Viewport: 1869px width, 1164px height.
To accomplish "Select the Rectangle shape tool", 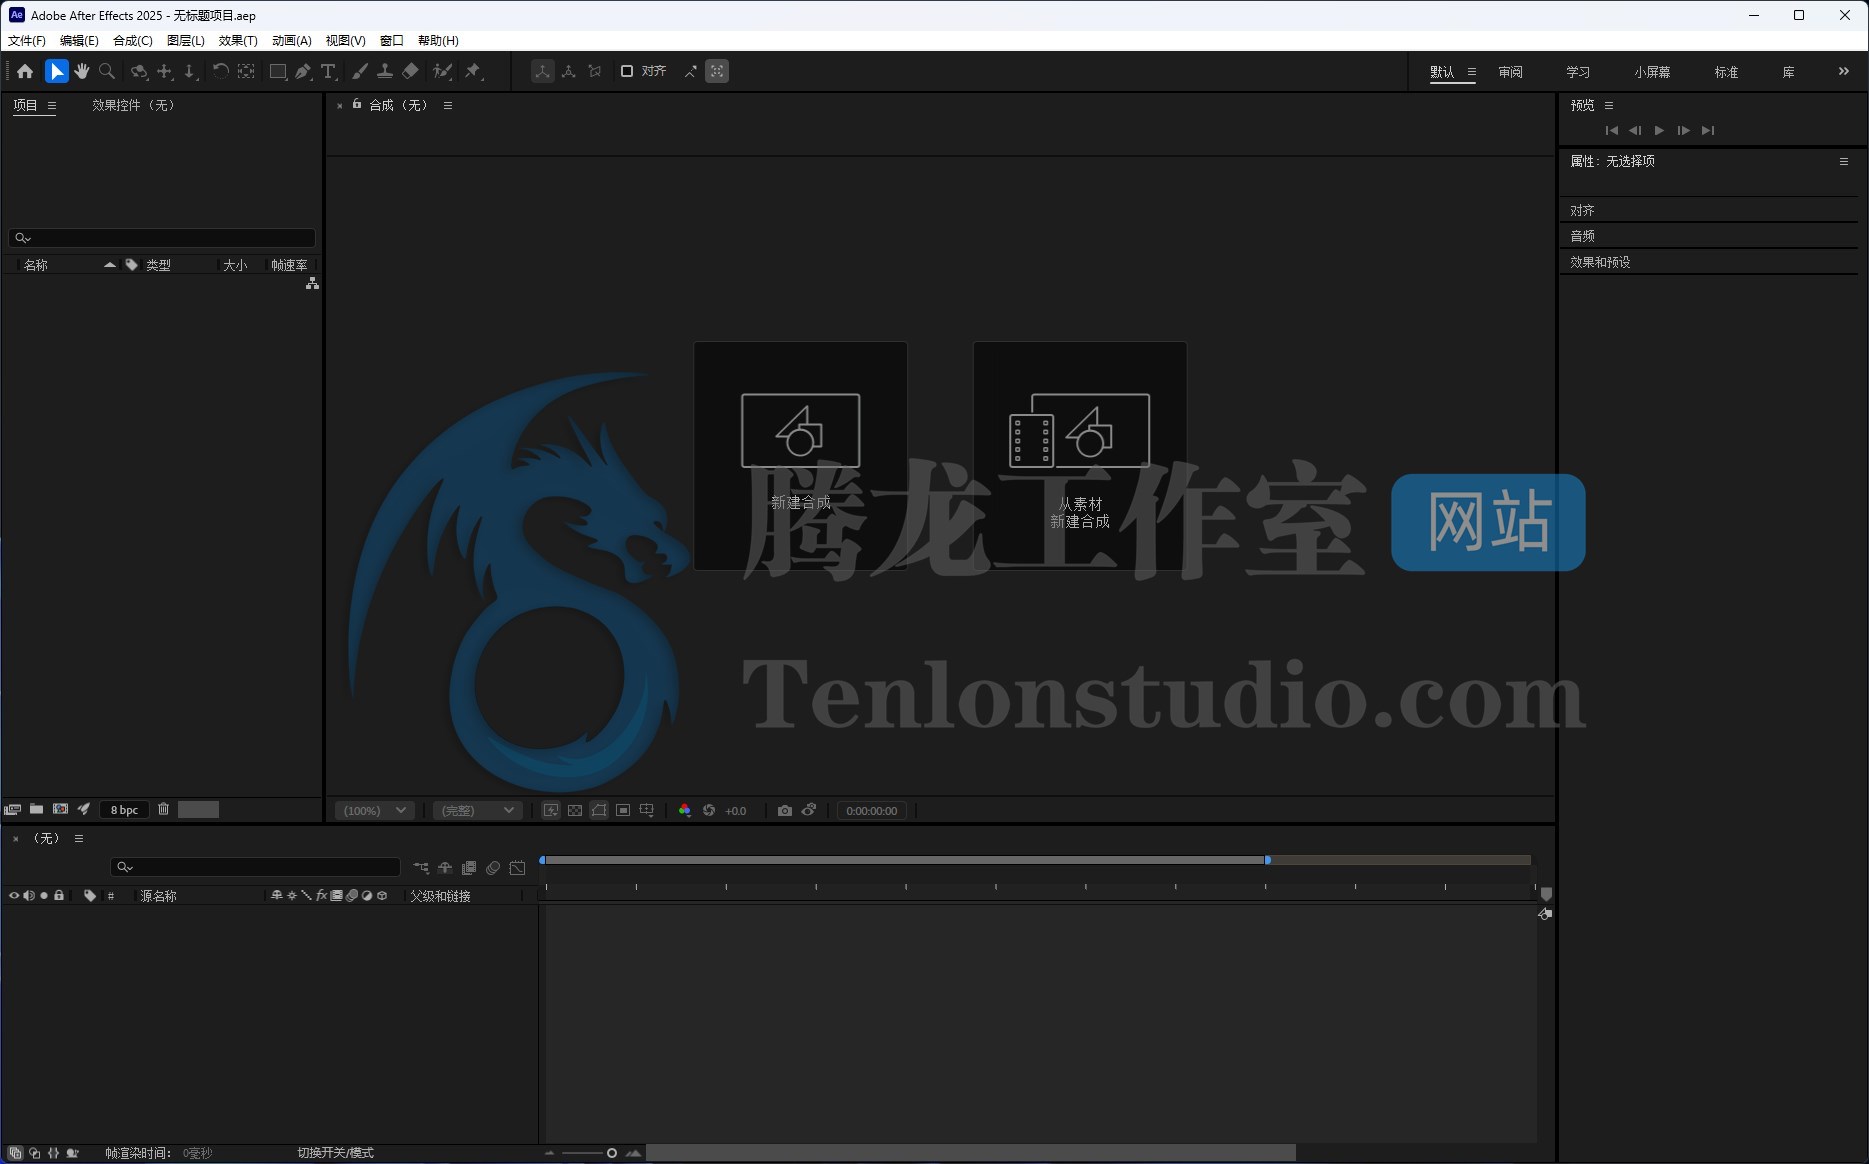I will 278,71.
